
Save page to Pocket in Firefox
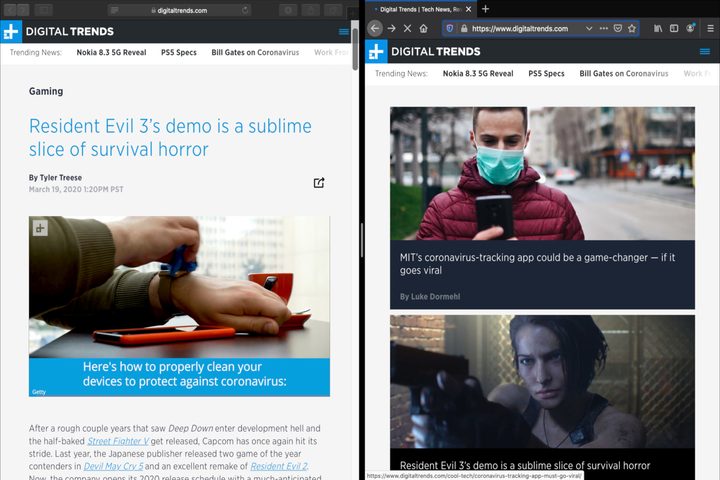[618, 28]
